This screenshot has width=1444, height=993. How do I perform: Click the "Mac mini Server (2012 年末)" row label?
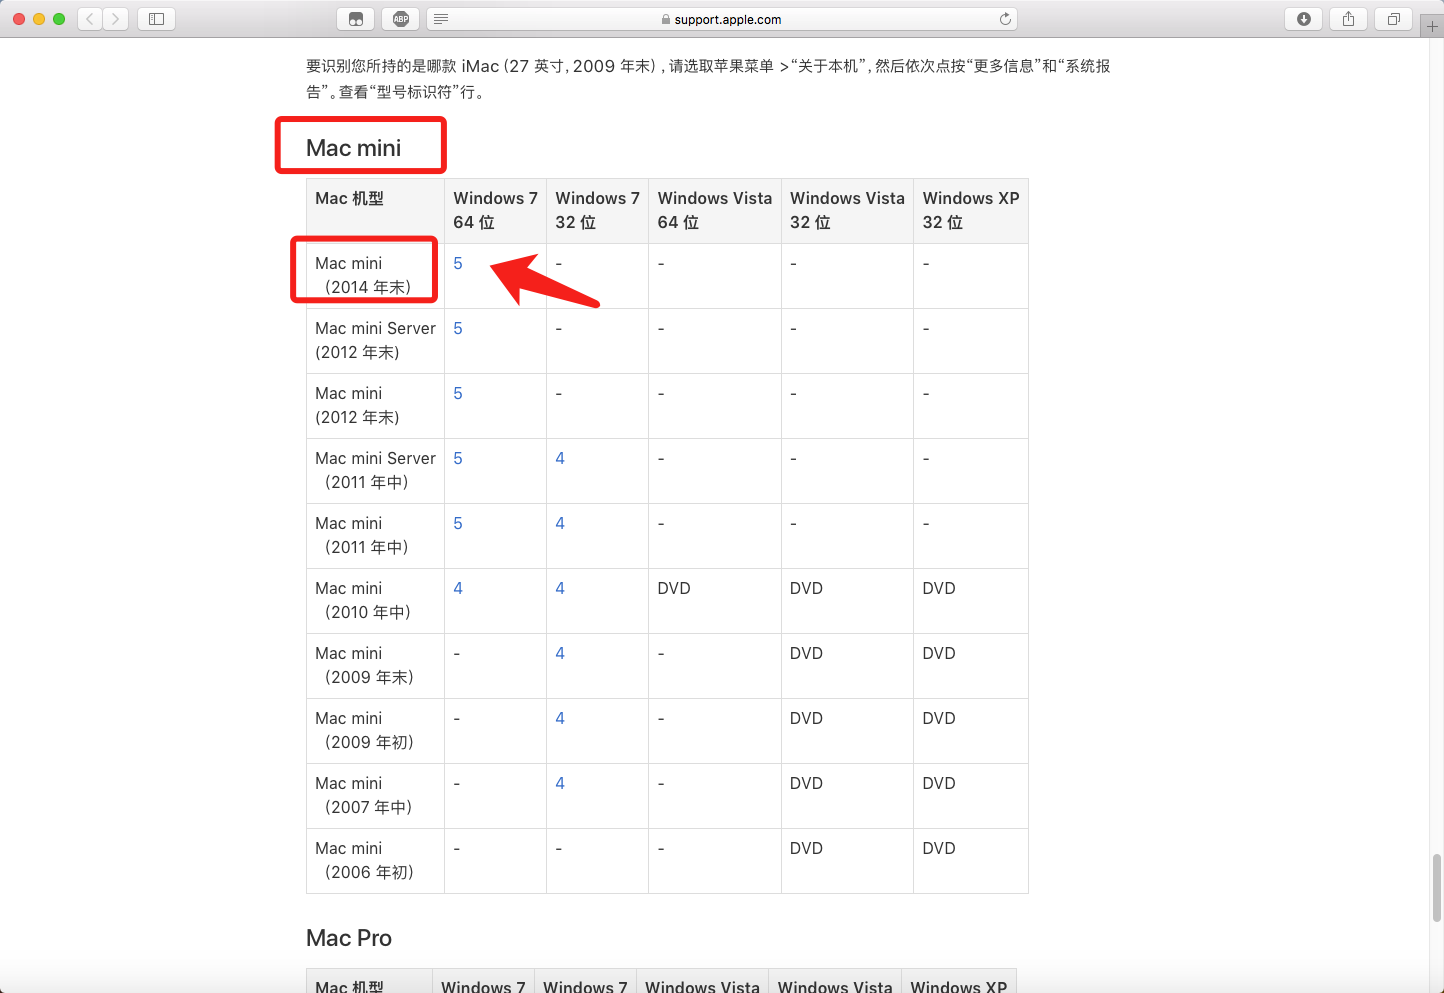point(375,340)
